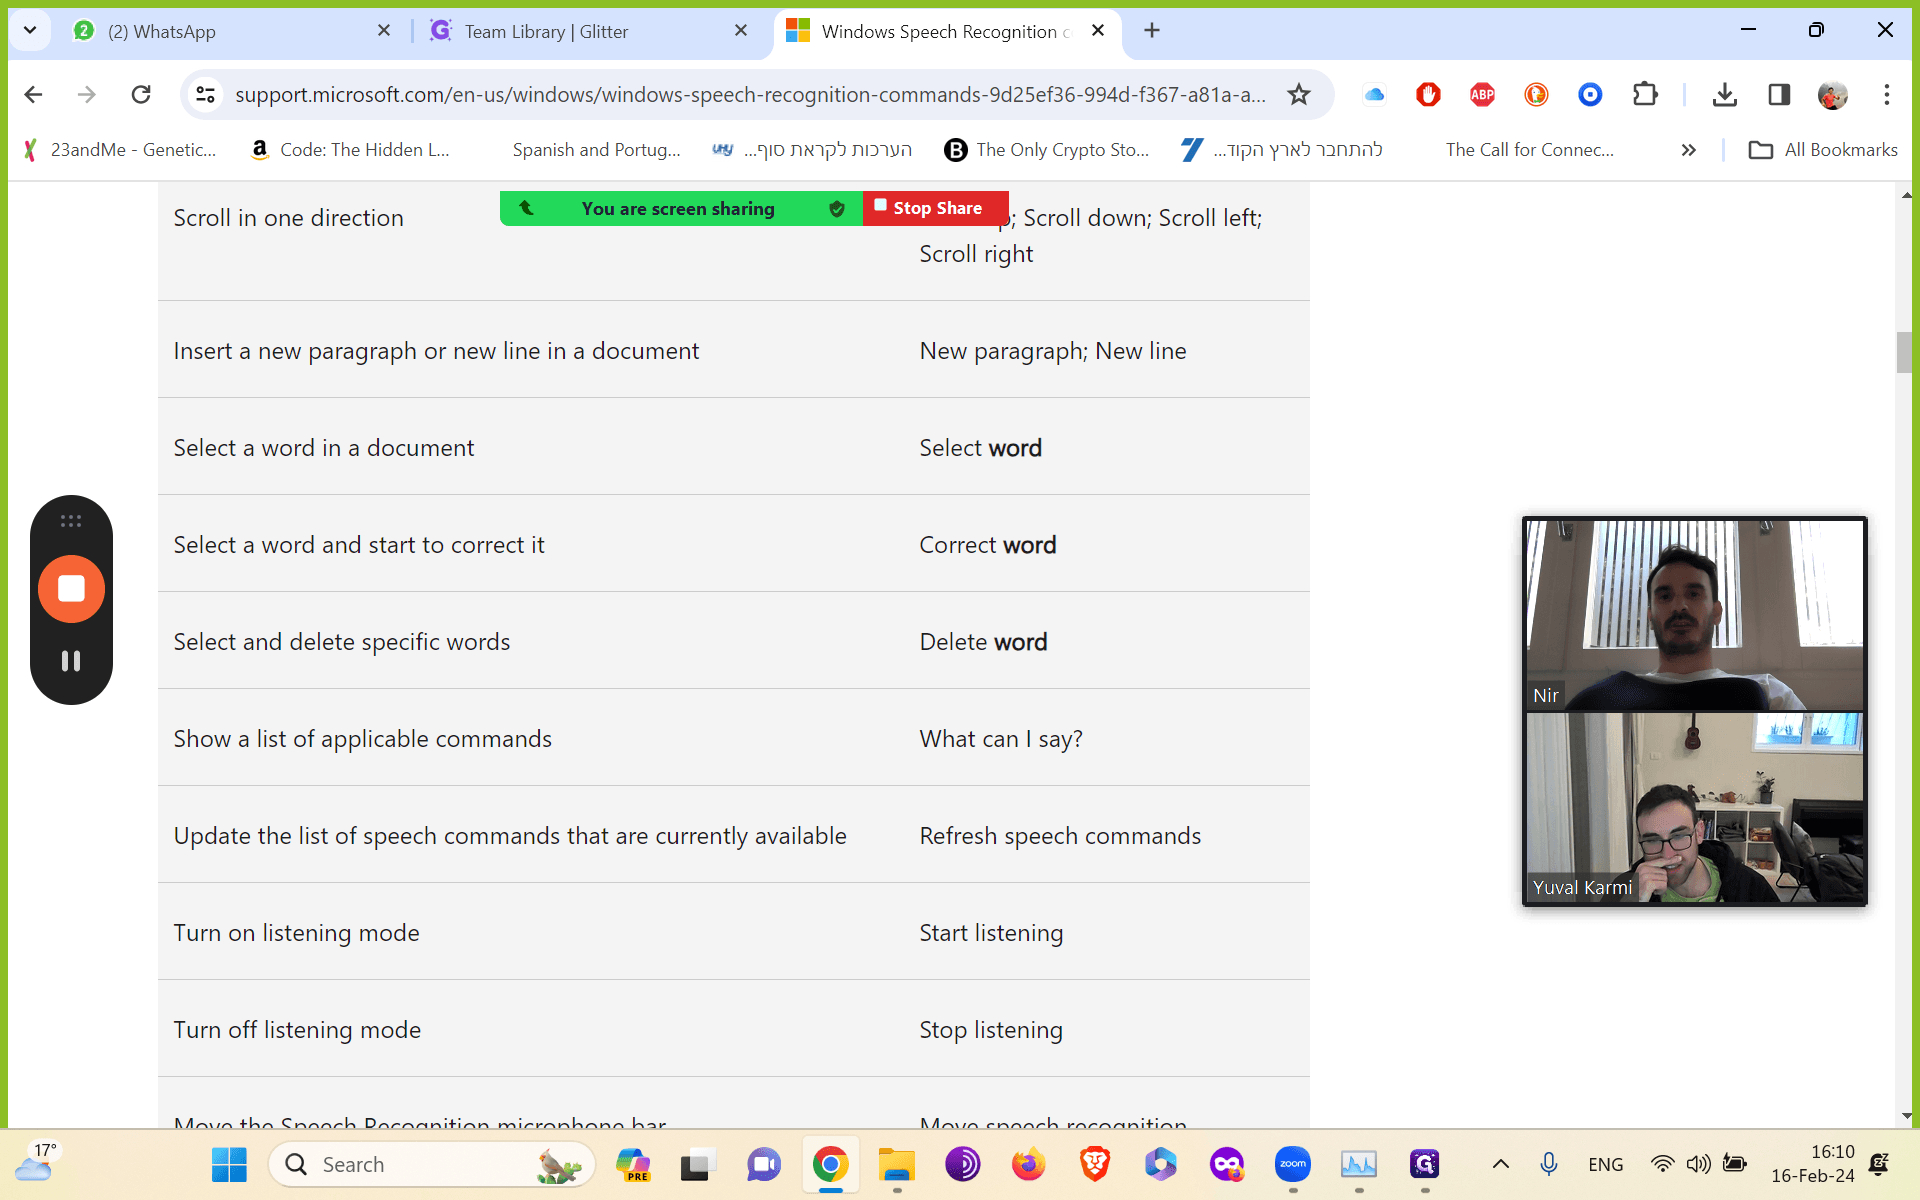
Task: Open the AdBlock Plus extension
Action: click(x=1482, y=94)
